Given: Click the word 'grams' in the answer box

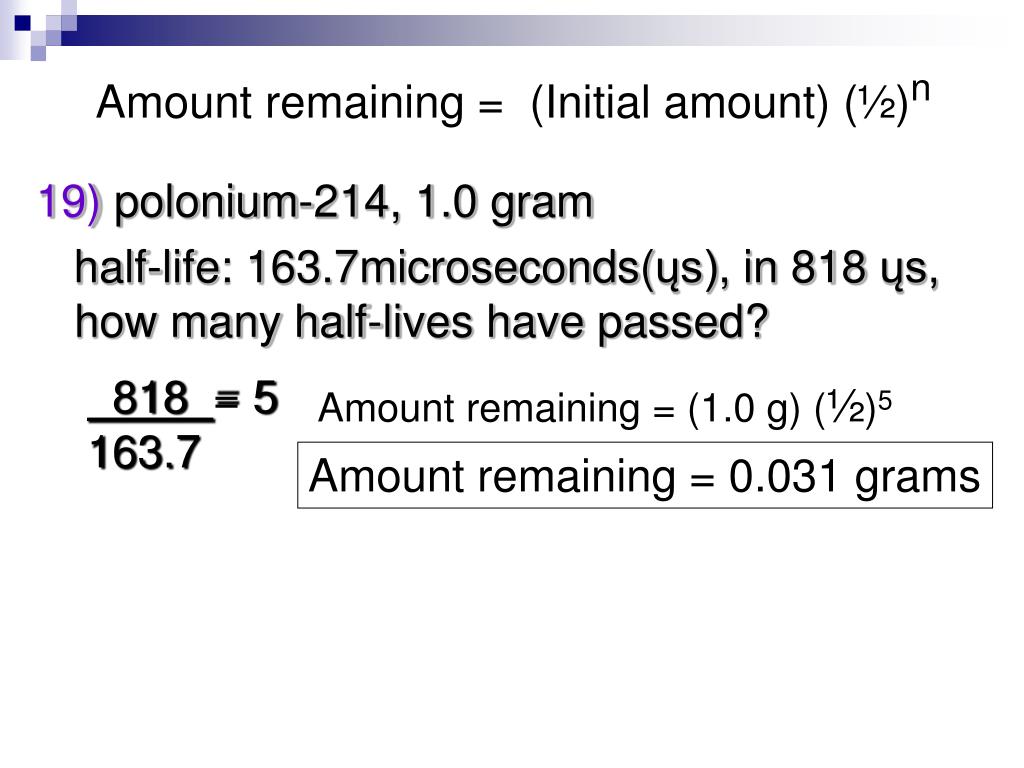Looking at the screenshot, I should point(918,478).
